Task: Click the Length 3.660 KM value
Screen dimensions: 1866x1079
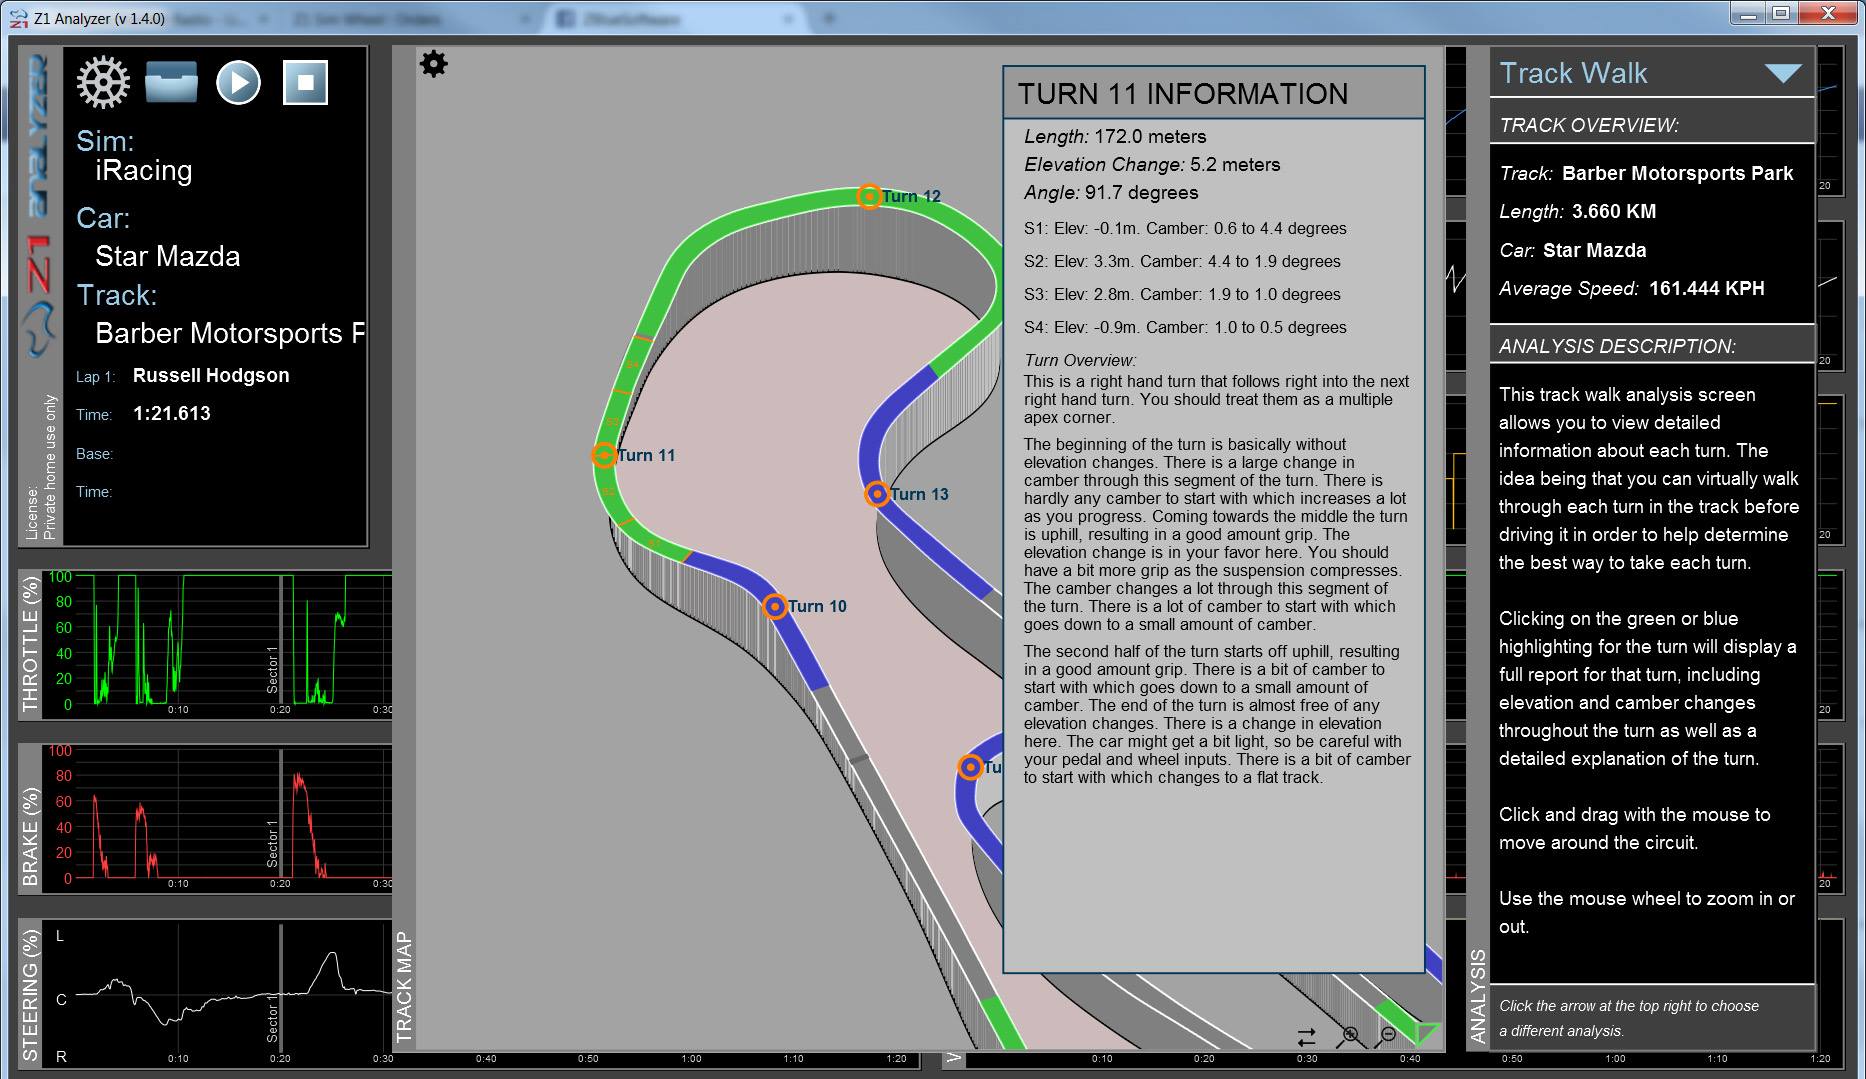Action: click(1614, 211)
